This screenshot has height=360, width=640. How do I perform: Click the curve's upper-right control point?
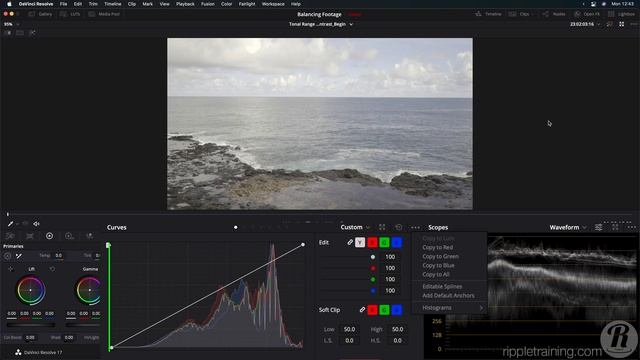[303, 244]
